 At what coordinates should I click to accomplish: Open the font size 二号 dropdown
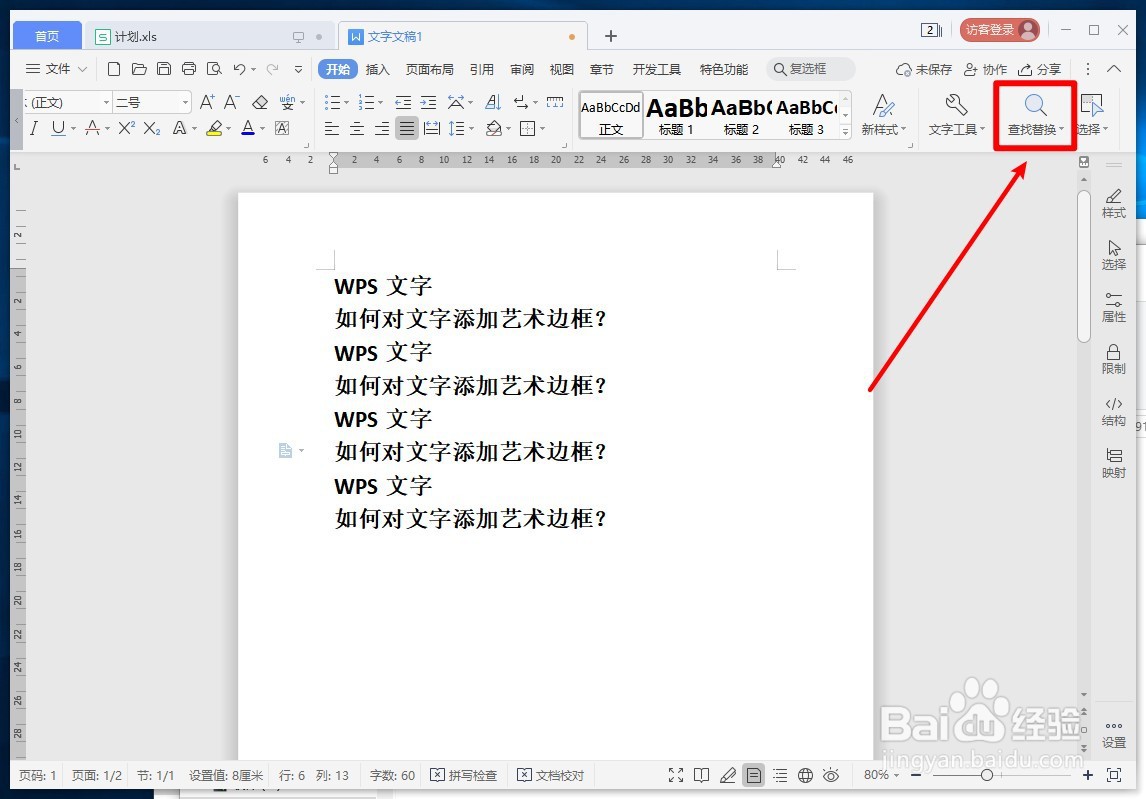[186, 102]
